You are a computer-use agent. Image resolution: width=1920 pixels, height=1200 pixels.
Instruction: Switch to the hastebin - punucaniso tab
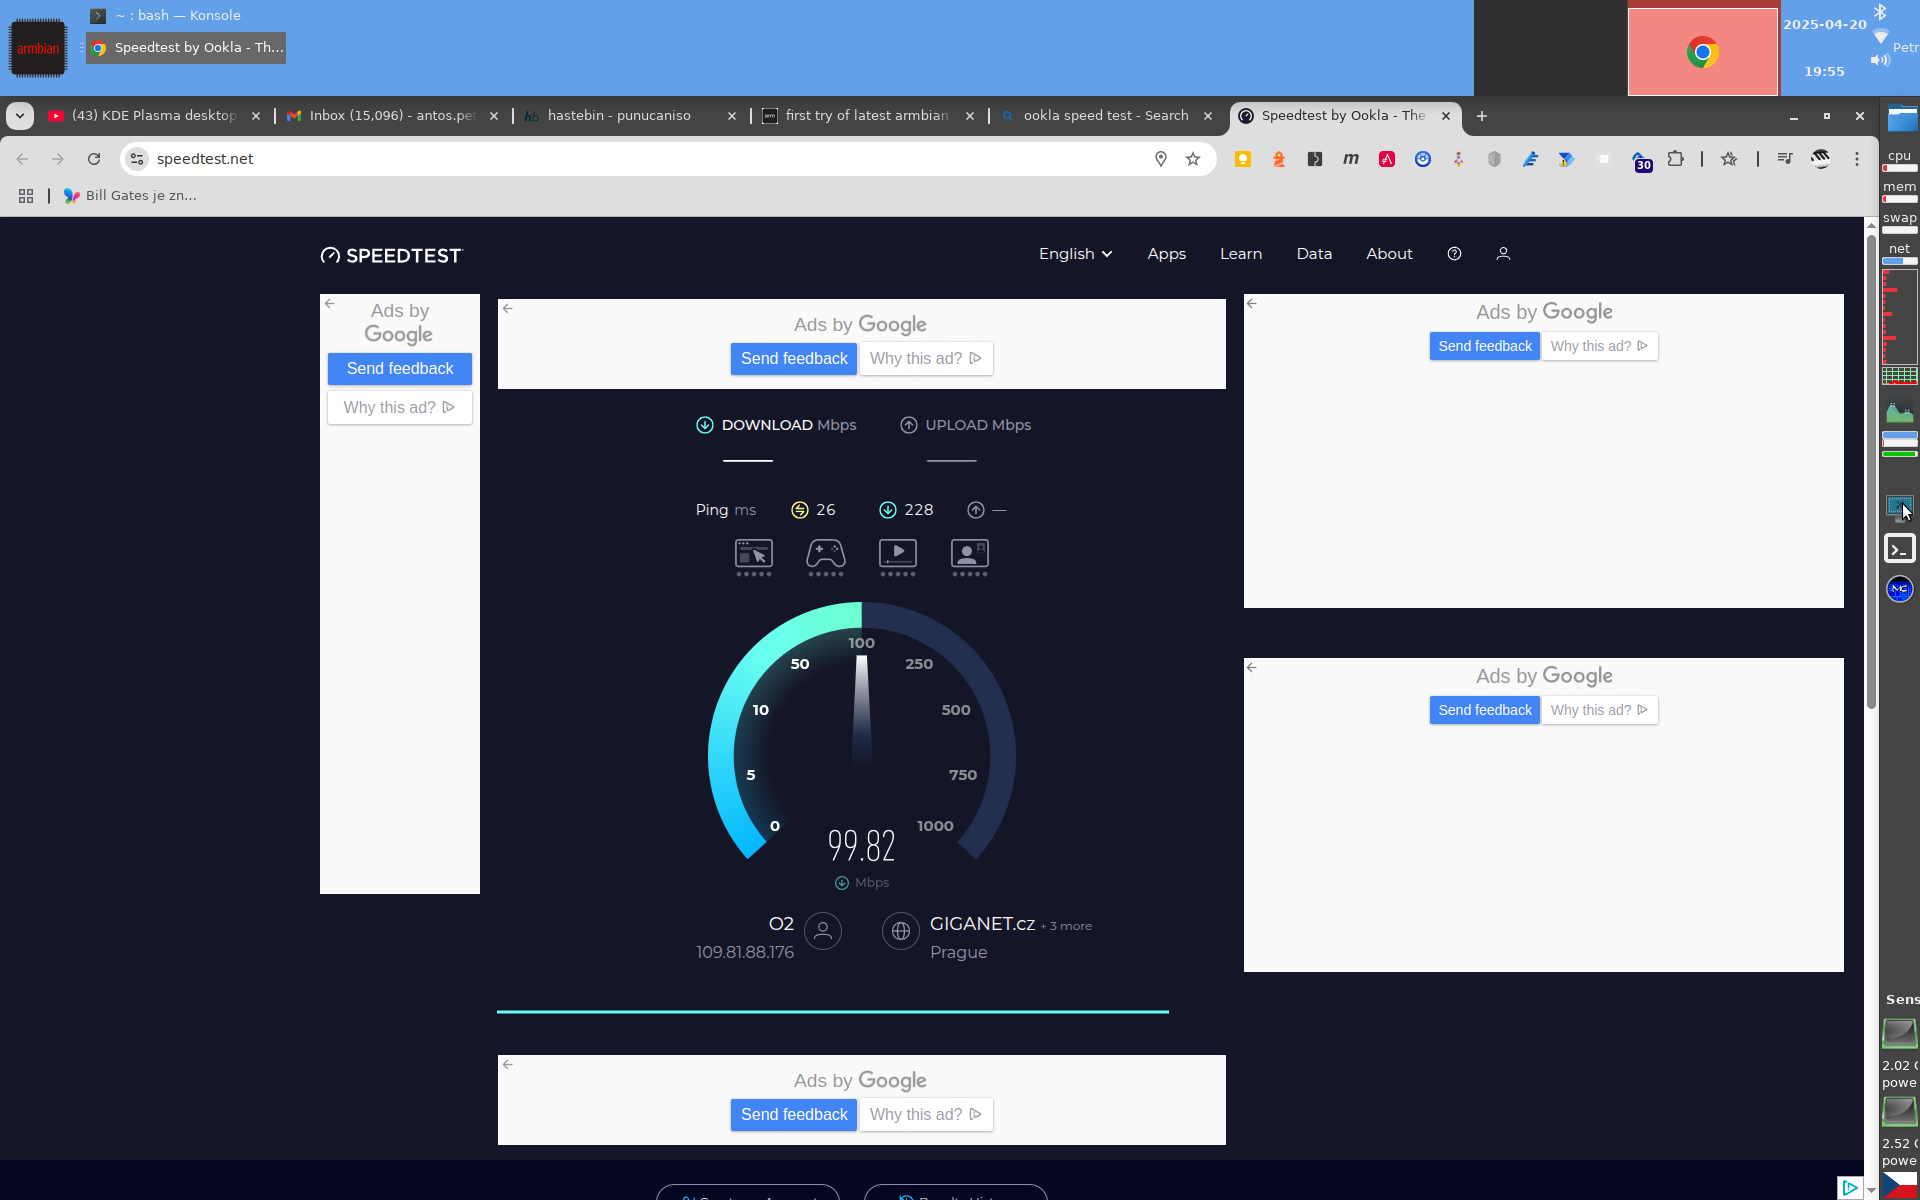point(620,116)
